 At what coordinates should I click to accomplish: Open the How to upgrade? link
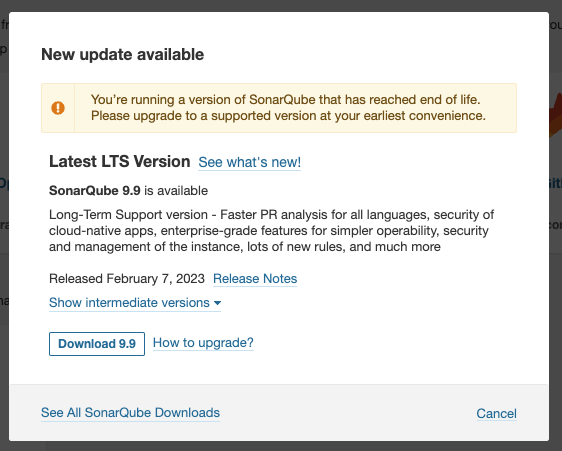pyautogui.click(x=203, y=343)
